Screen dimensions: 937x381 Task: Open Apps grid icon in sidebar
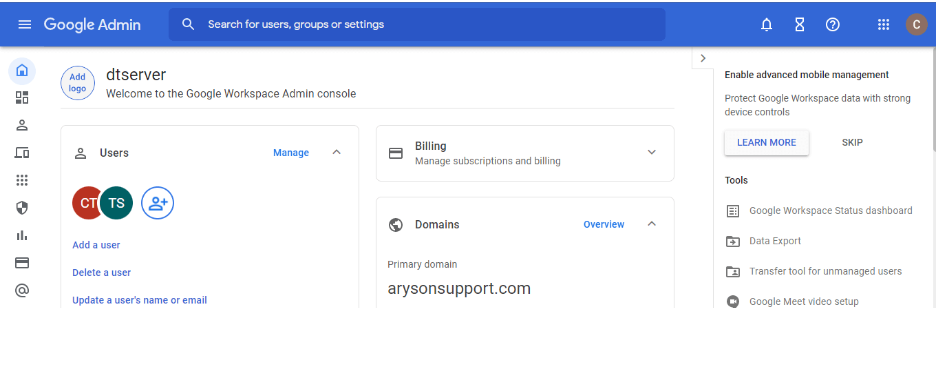pyautogui.click(x=22, y=180)
